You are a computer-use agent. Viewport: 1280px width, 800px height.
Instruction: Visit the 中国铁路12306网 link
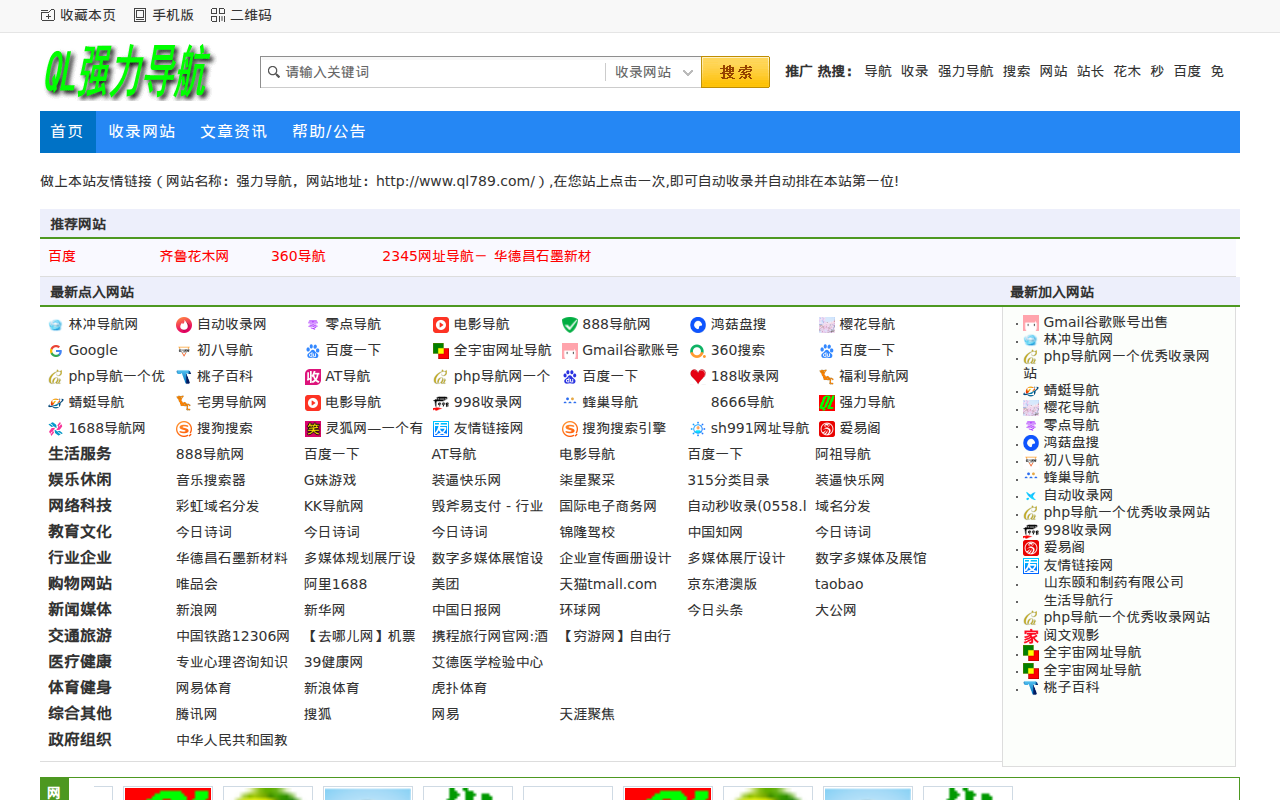[x=232, y=636]
